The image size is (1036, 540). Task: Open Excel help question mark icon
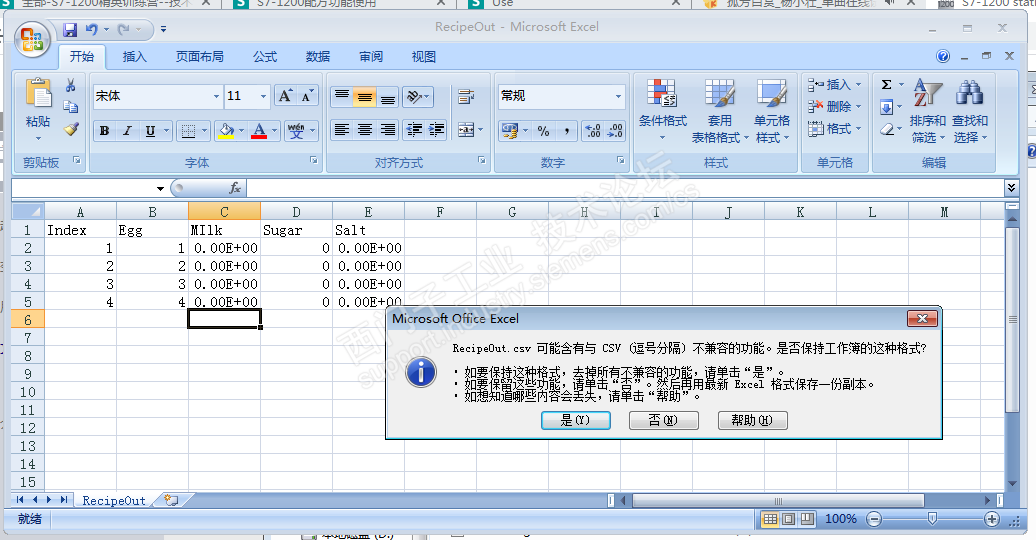[x=943, y=56]
